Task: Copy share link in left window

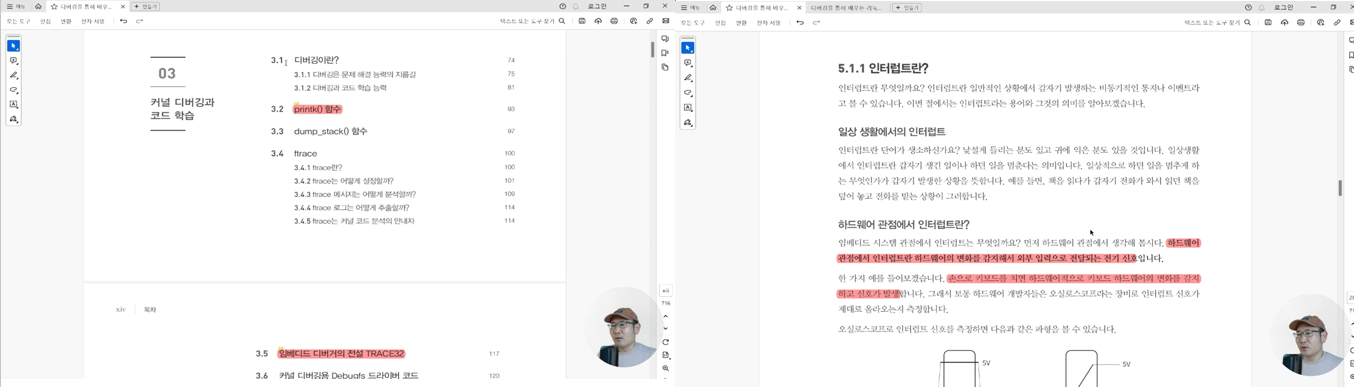Action: pos(650,21)
